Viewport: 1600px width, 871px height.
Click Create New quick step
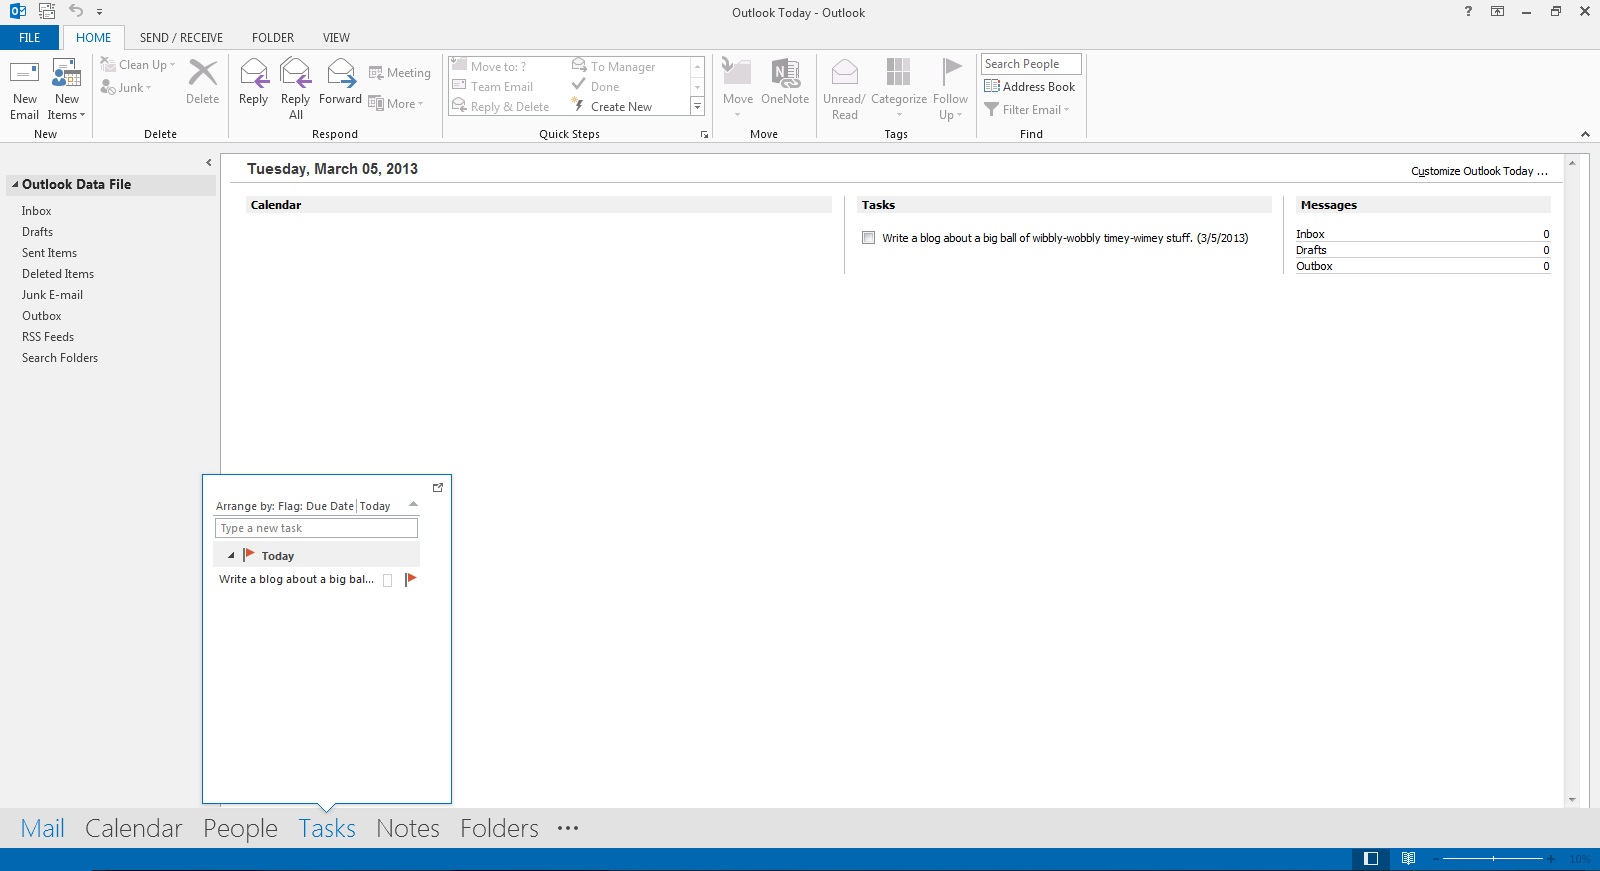coord(612,107)
